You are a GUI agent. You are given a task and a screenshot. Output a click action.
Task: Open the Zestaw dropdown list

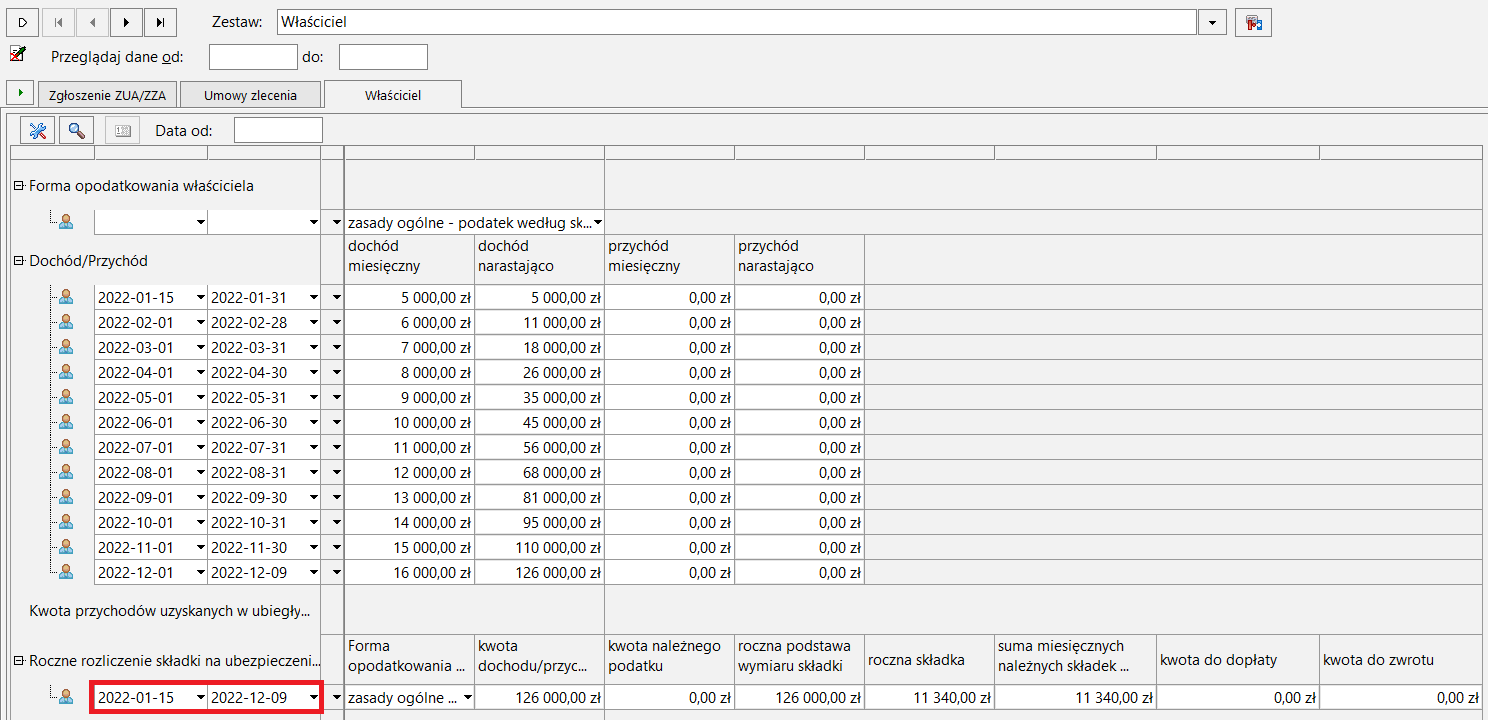[1212, 22]
